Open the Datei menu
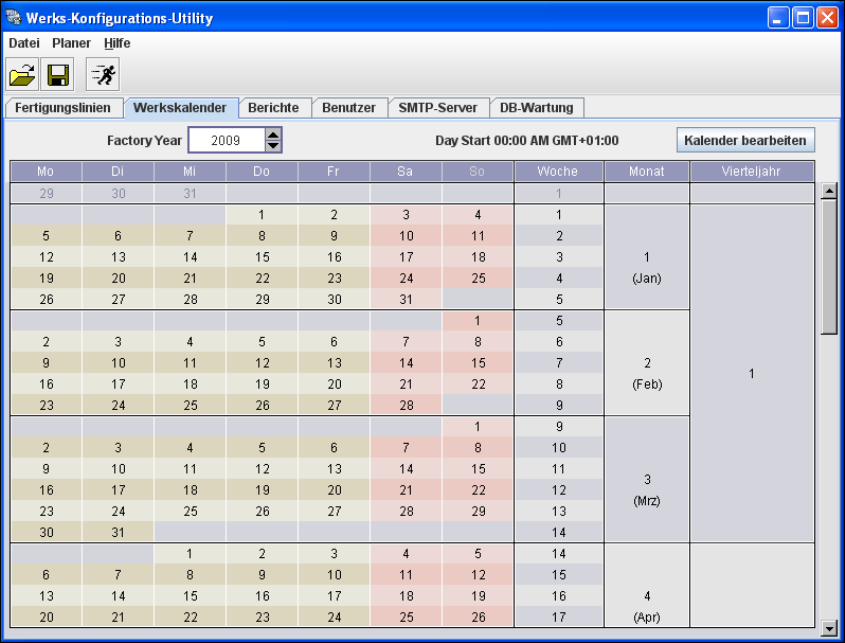The height and width of the screenshot is (643, 845). click(x=24, y=43)
